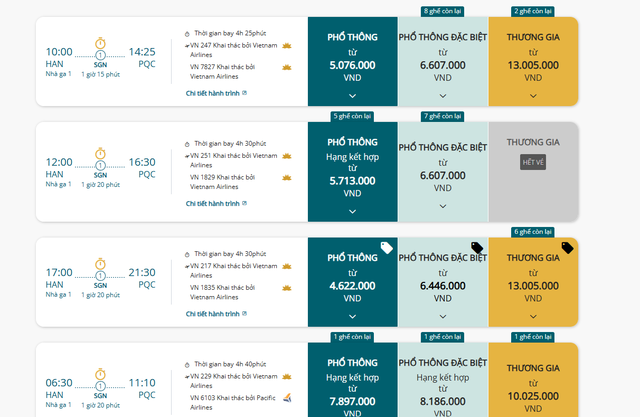Click the Vietnam Airlines lotus logo beside VN 247

tap(287, 46)
